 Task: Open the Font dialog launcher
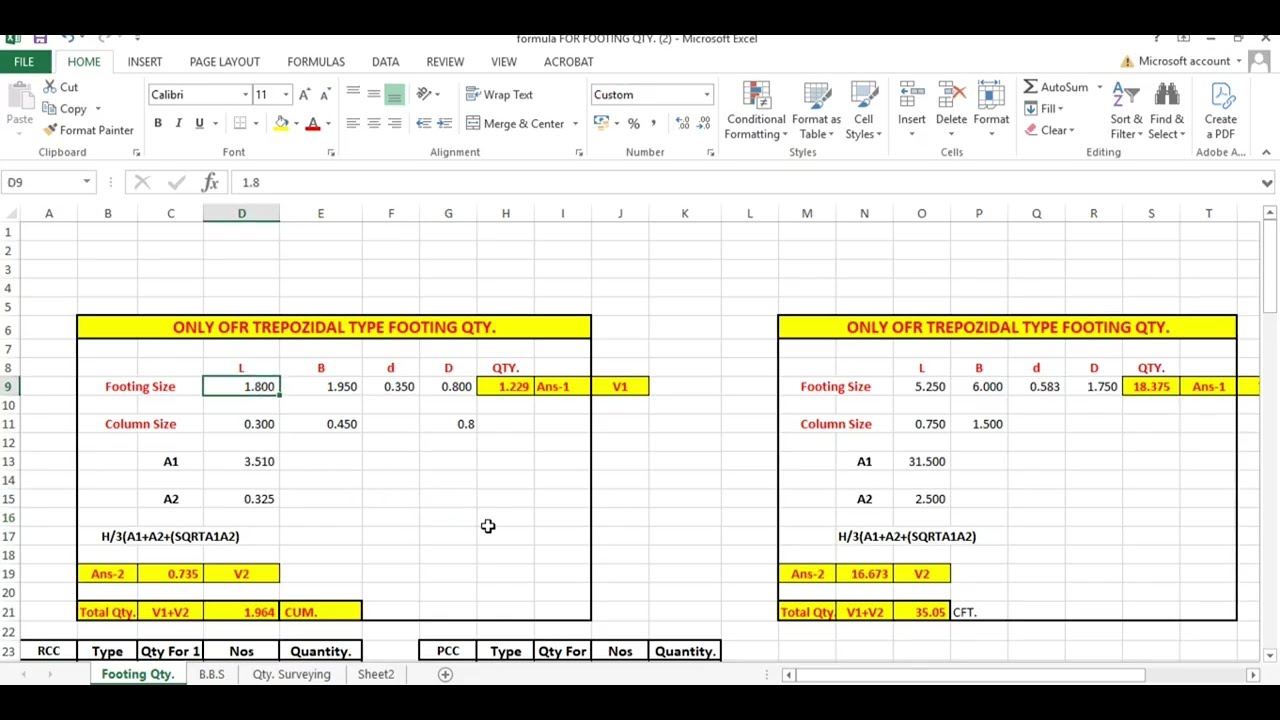[331, 152]
